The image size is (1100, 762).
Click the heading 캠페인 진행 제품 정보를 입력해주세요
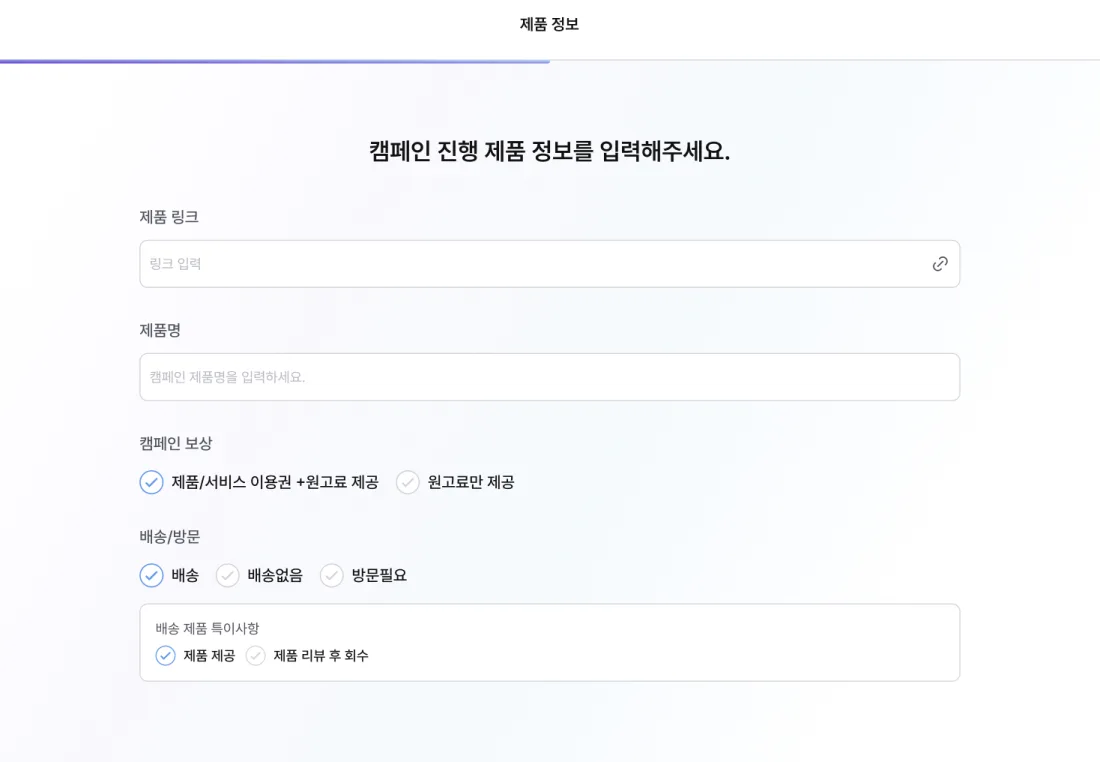[x=549, y=151]
